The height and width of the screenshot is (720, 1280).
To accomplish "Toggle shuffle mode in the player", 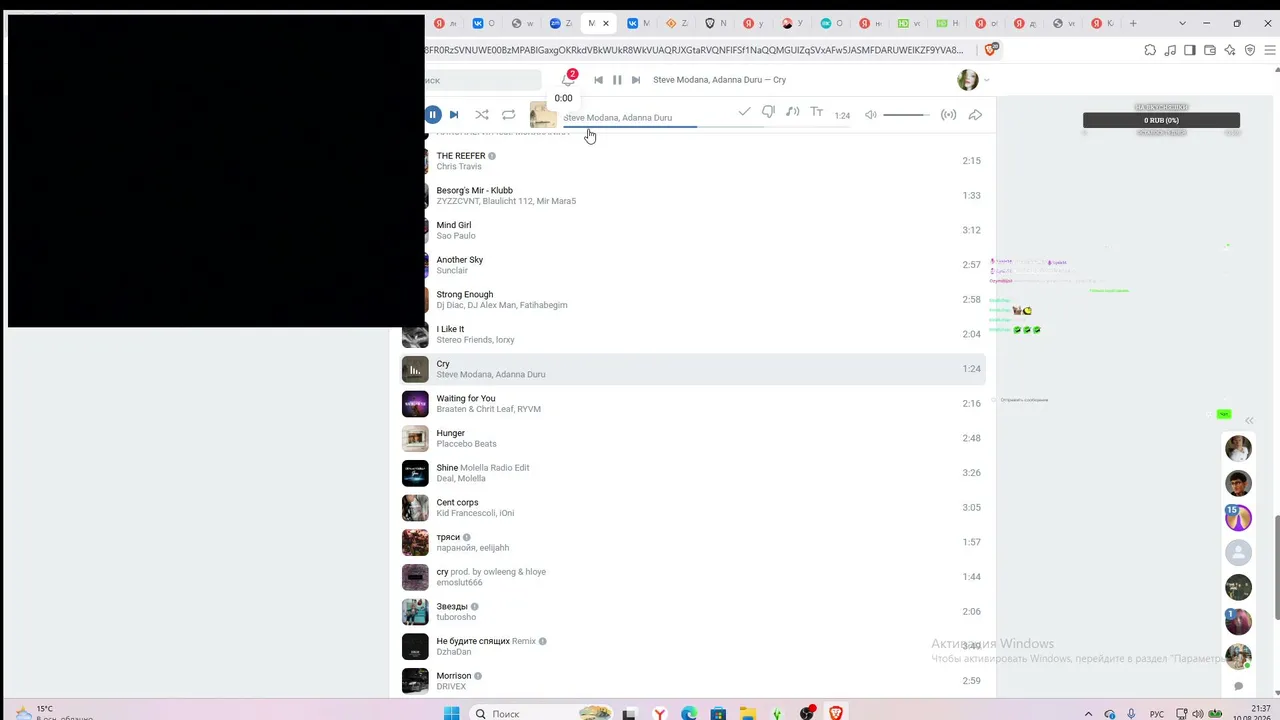I will coord(482,115).
